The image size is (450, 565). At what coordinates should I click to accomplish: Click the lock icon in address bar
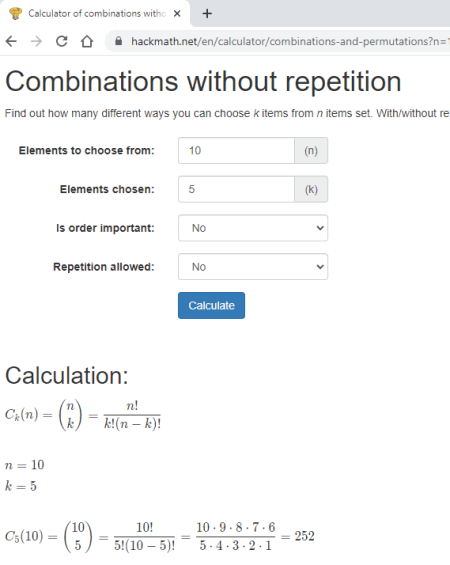[x=118, y=41]
